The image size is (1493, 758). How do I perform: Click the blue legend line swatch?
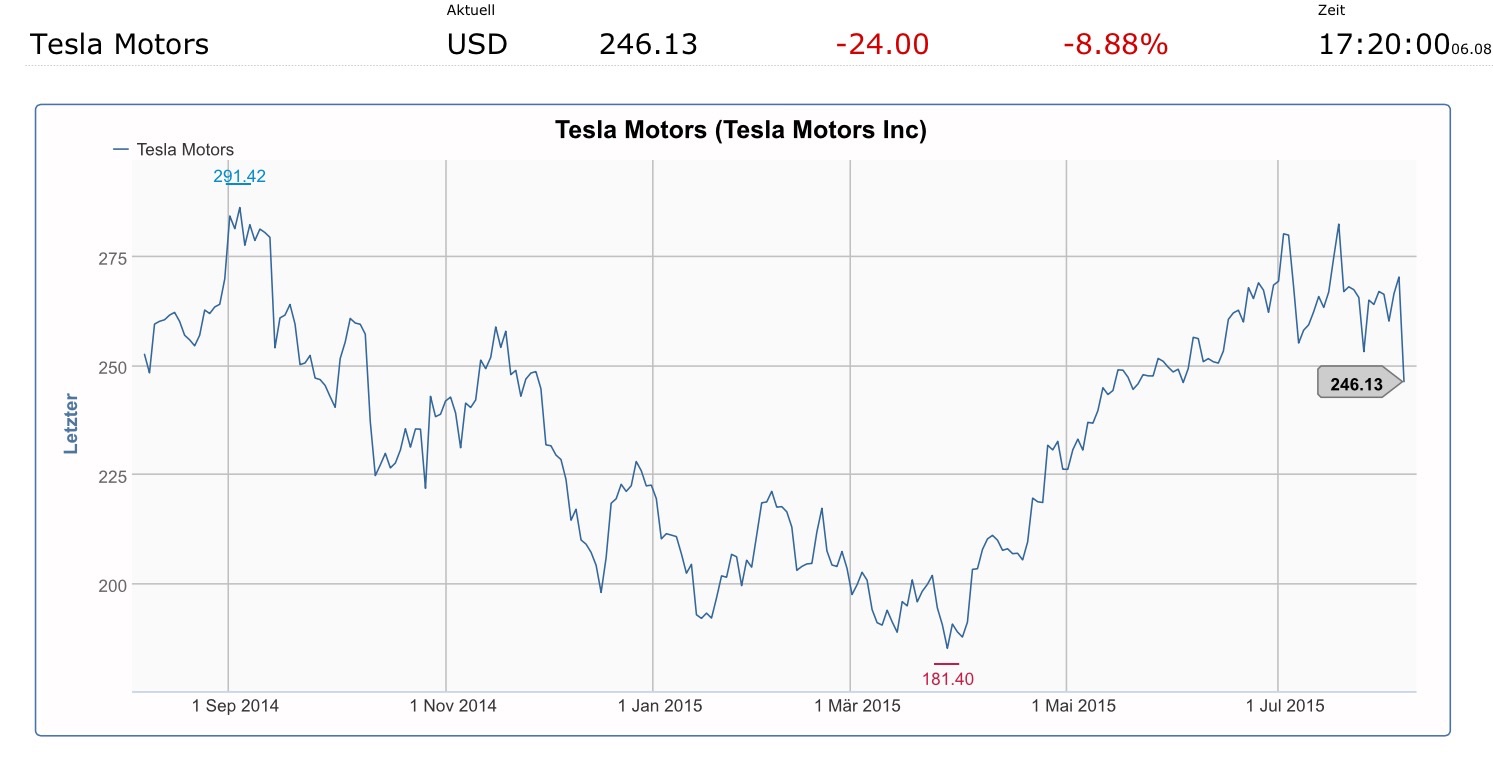coord(121,150)
